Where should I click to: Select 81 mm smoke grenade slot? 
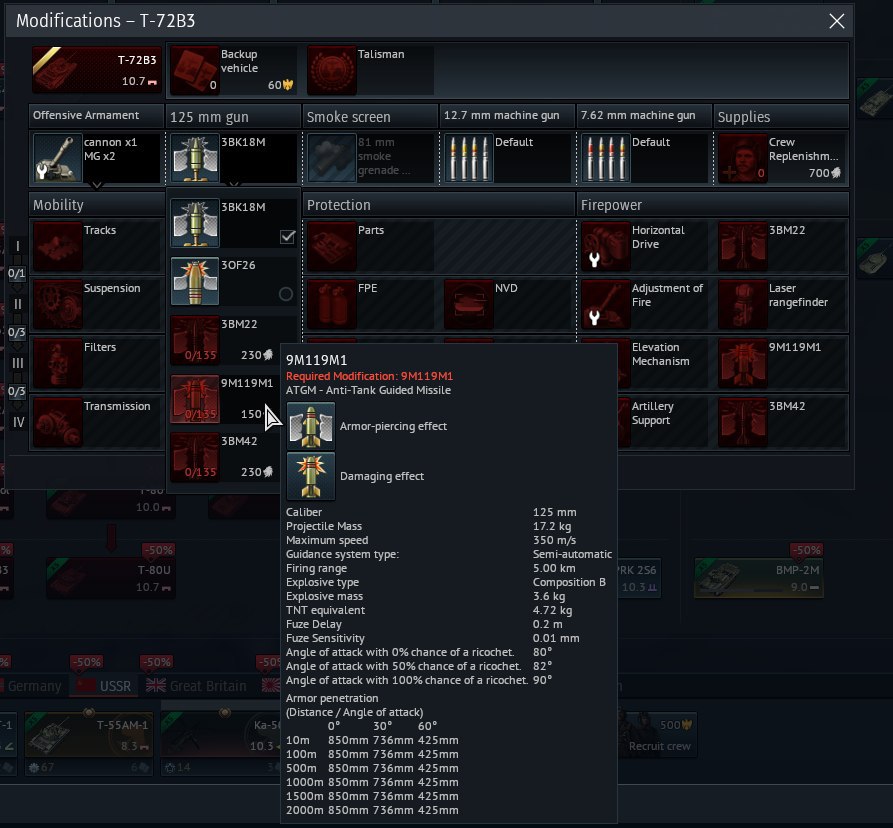pos(370,158)
